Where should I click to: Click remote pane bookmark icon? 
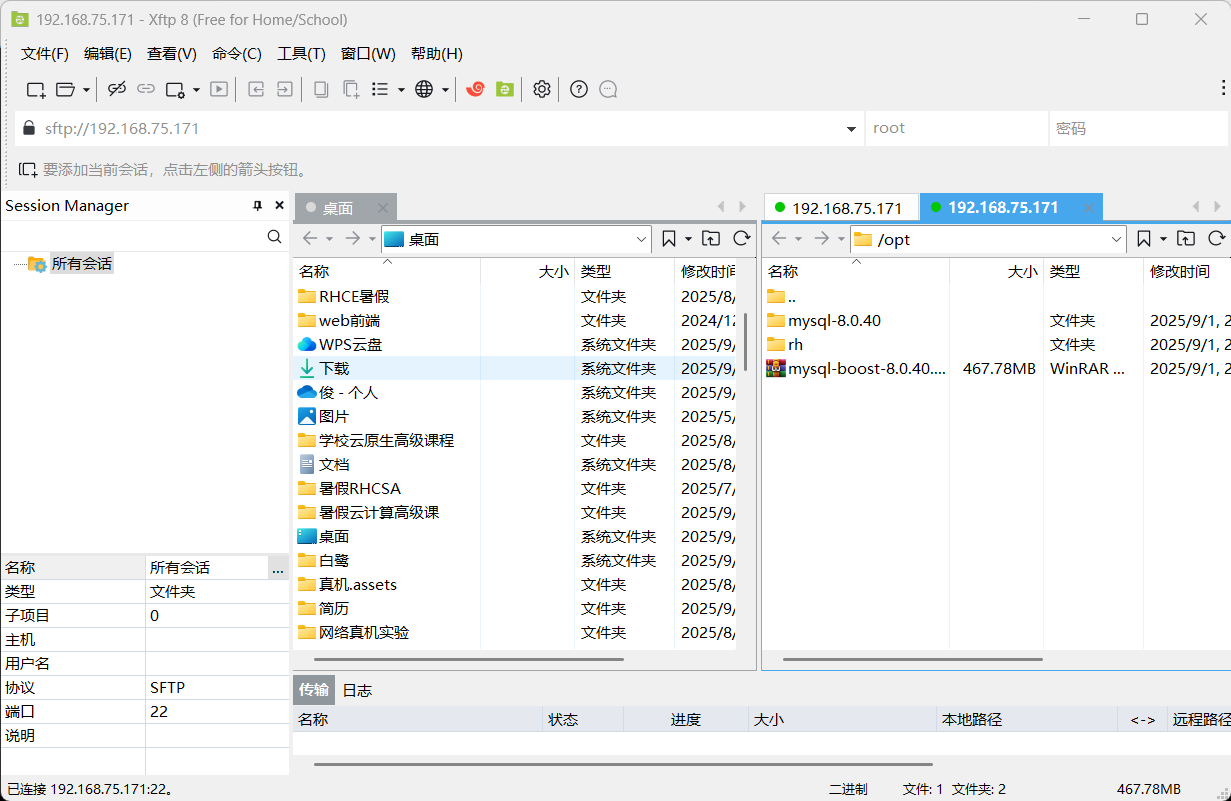pos(1144,238)
